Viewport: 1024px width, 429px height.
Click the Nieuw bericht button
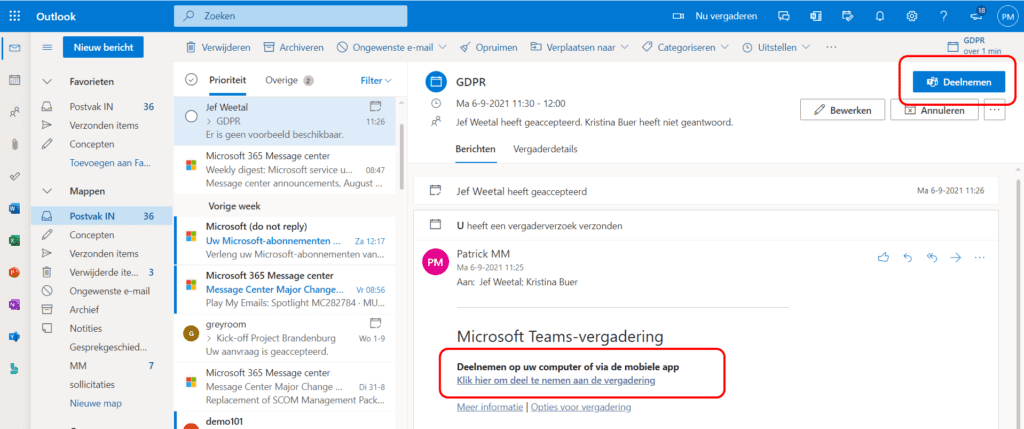click(x=103, y=47)
